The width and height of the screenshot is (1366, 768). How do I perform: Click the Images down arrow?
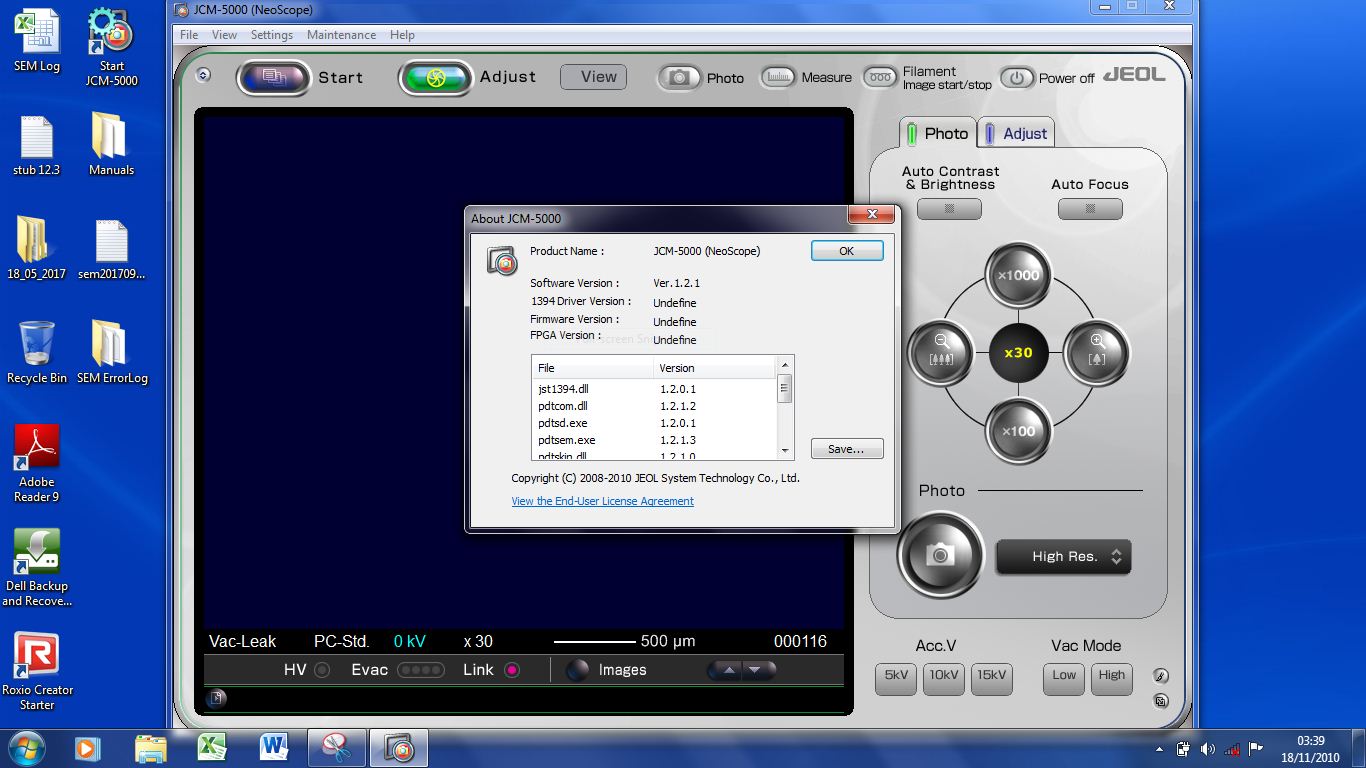[x=757, y=670]
